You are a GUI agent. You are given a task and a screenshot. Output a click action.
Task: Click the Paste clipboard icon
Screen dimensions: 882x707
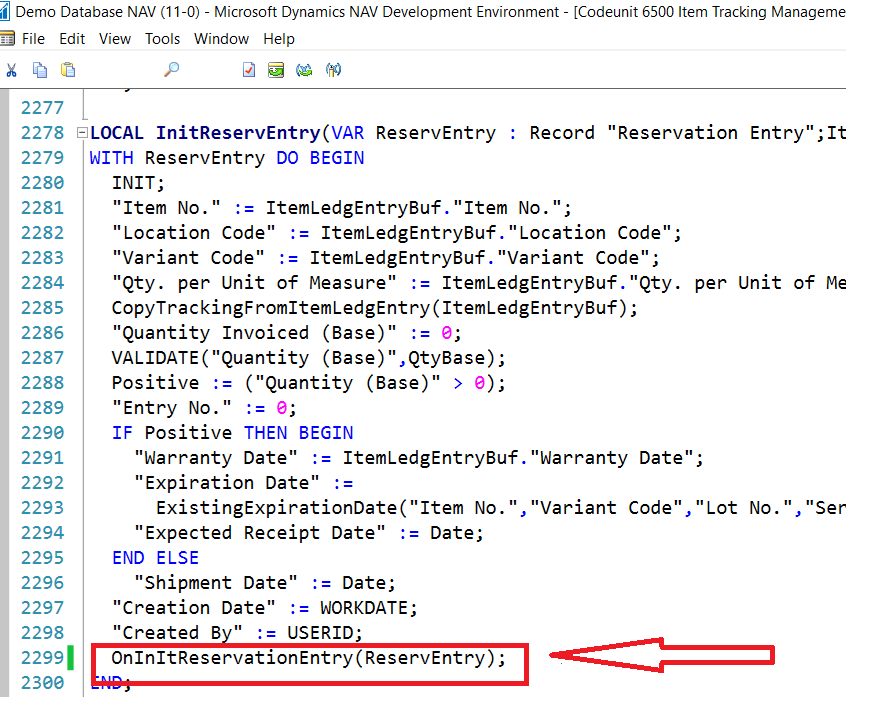[68, 70]
